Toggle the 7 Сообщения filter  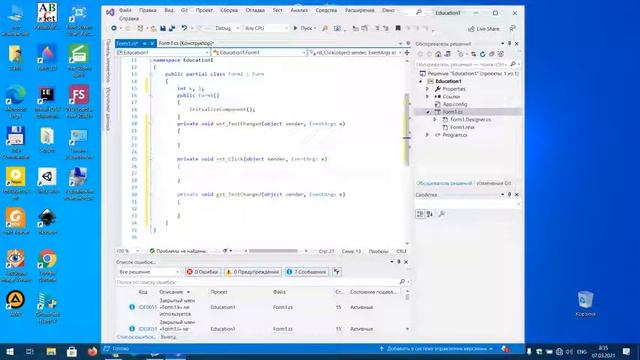click(x=307, y=272)
